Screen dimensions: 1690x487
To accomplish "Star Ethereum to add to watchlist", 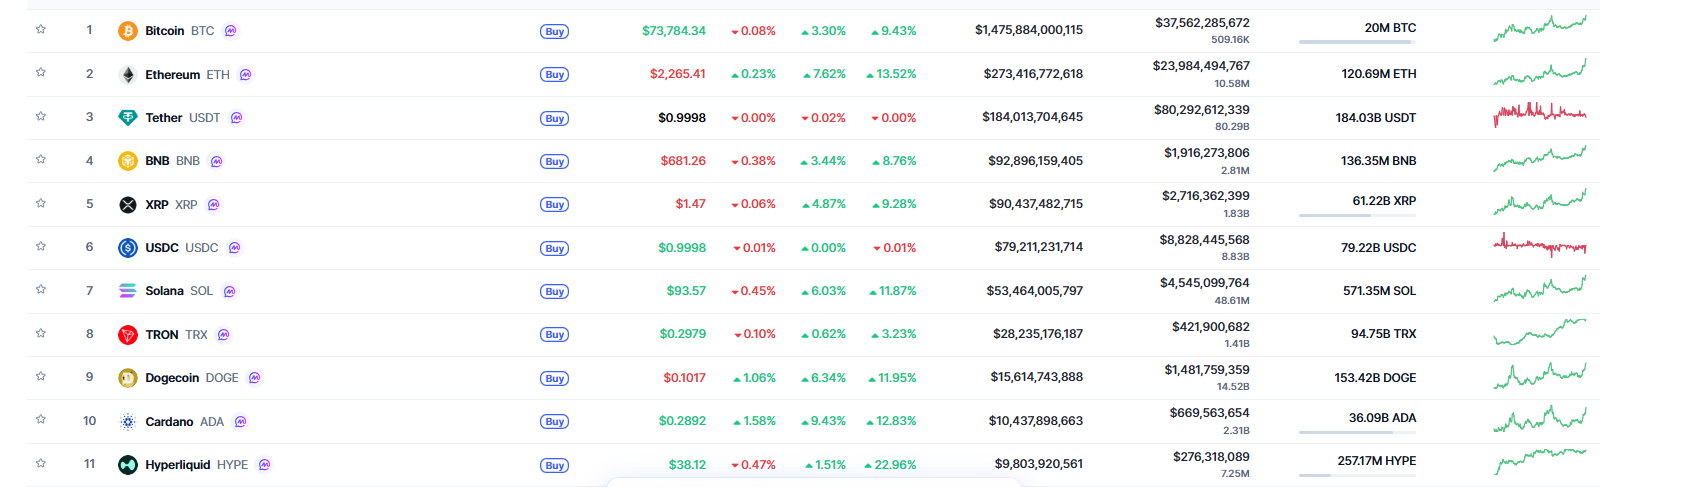I will click(41, 72).
